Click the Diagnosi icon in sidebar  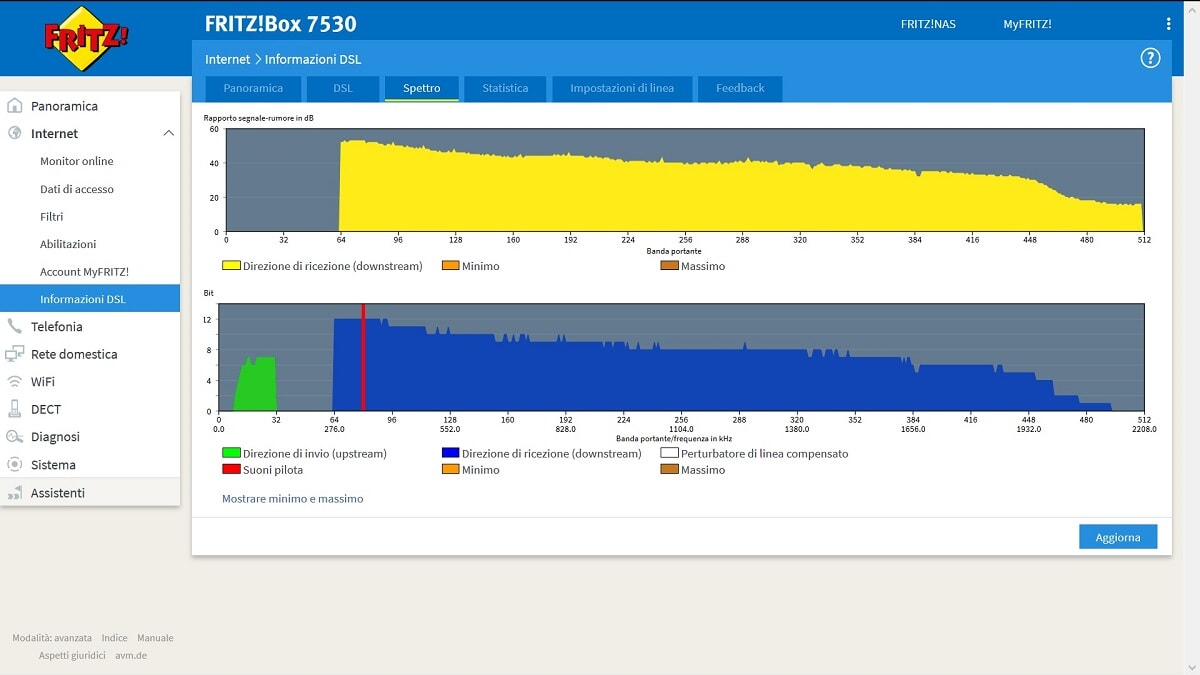point(14,437)
